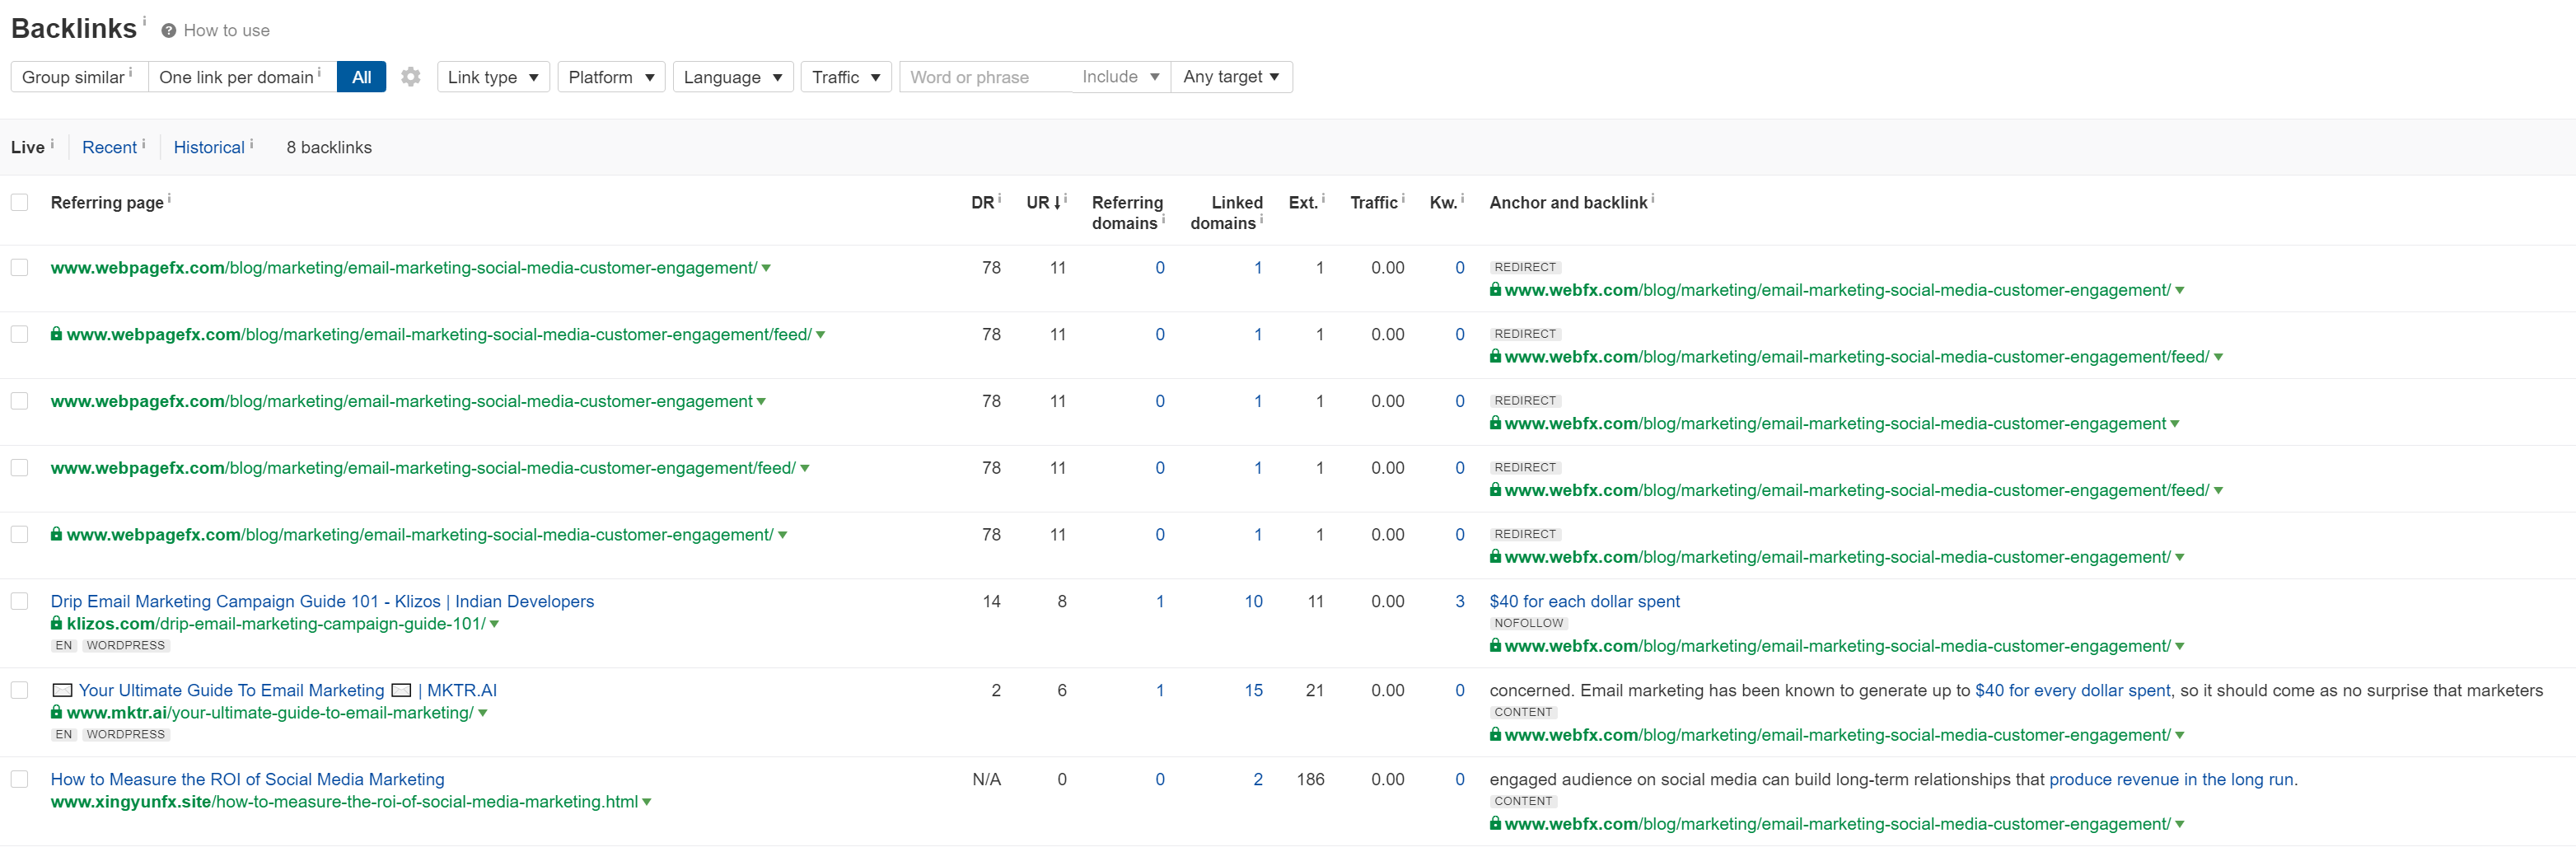Click the info icon next to DR header
Screen dimensions: 2576x866
999,198
